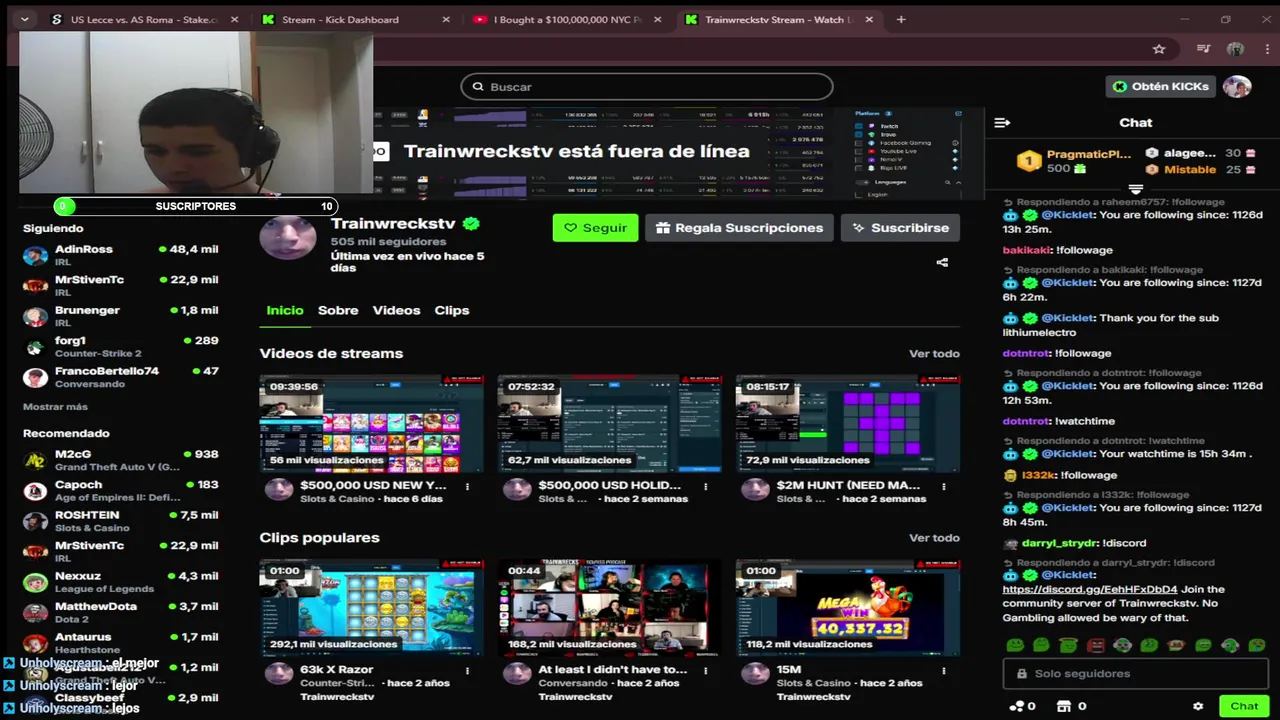
Task: Collapse the chat panel arrow icon
Action: [1002, 123]
